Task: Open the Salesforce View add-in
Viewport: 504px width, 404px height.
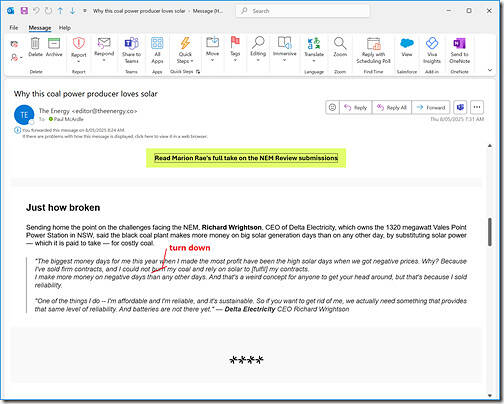Action: [x=407, y=47]
